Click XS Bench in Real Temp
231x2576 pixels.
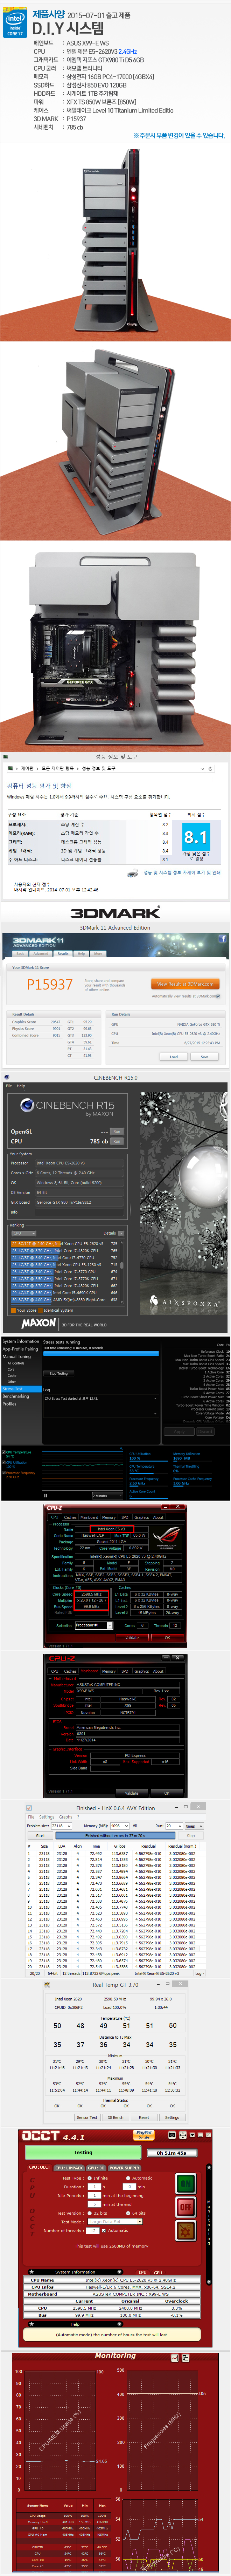[x=116, y=2117]
